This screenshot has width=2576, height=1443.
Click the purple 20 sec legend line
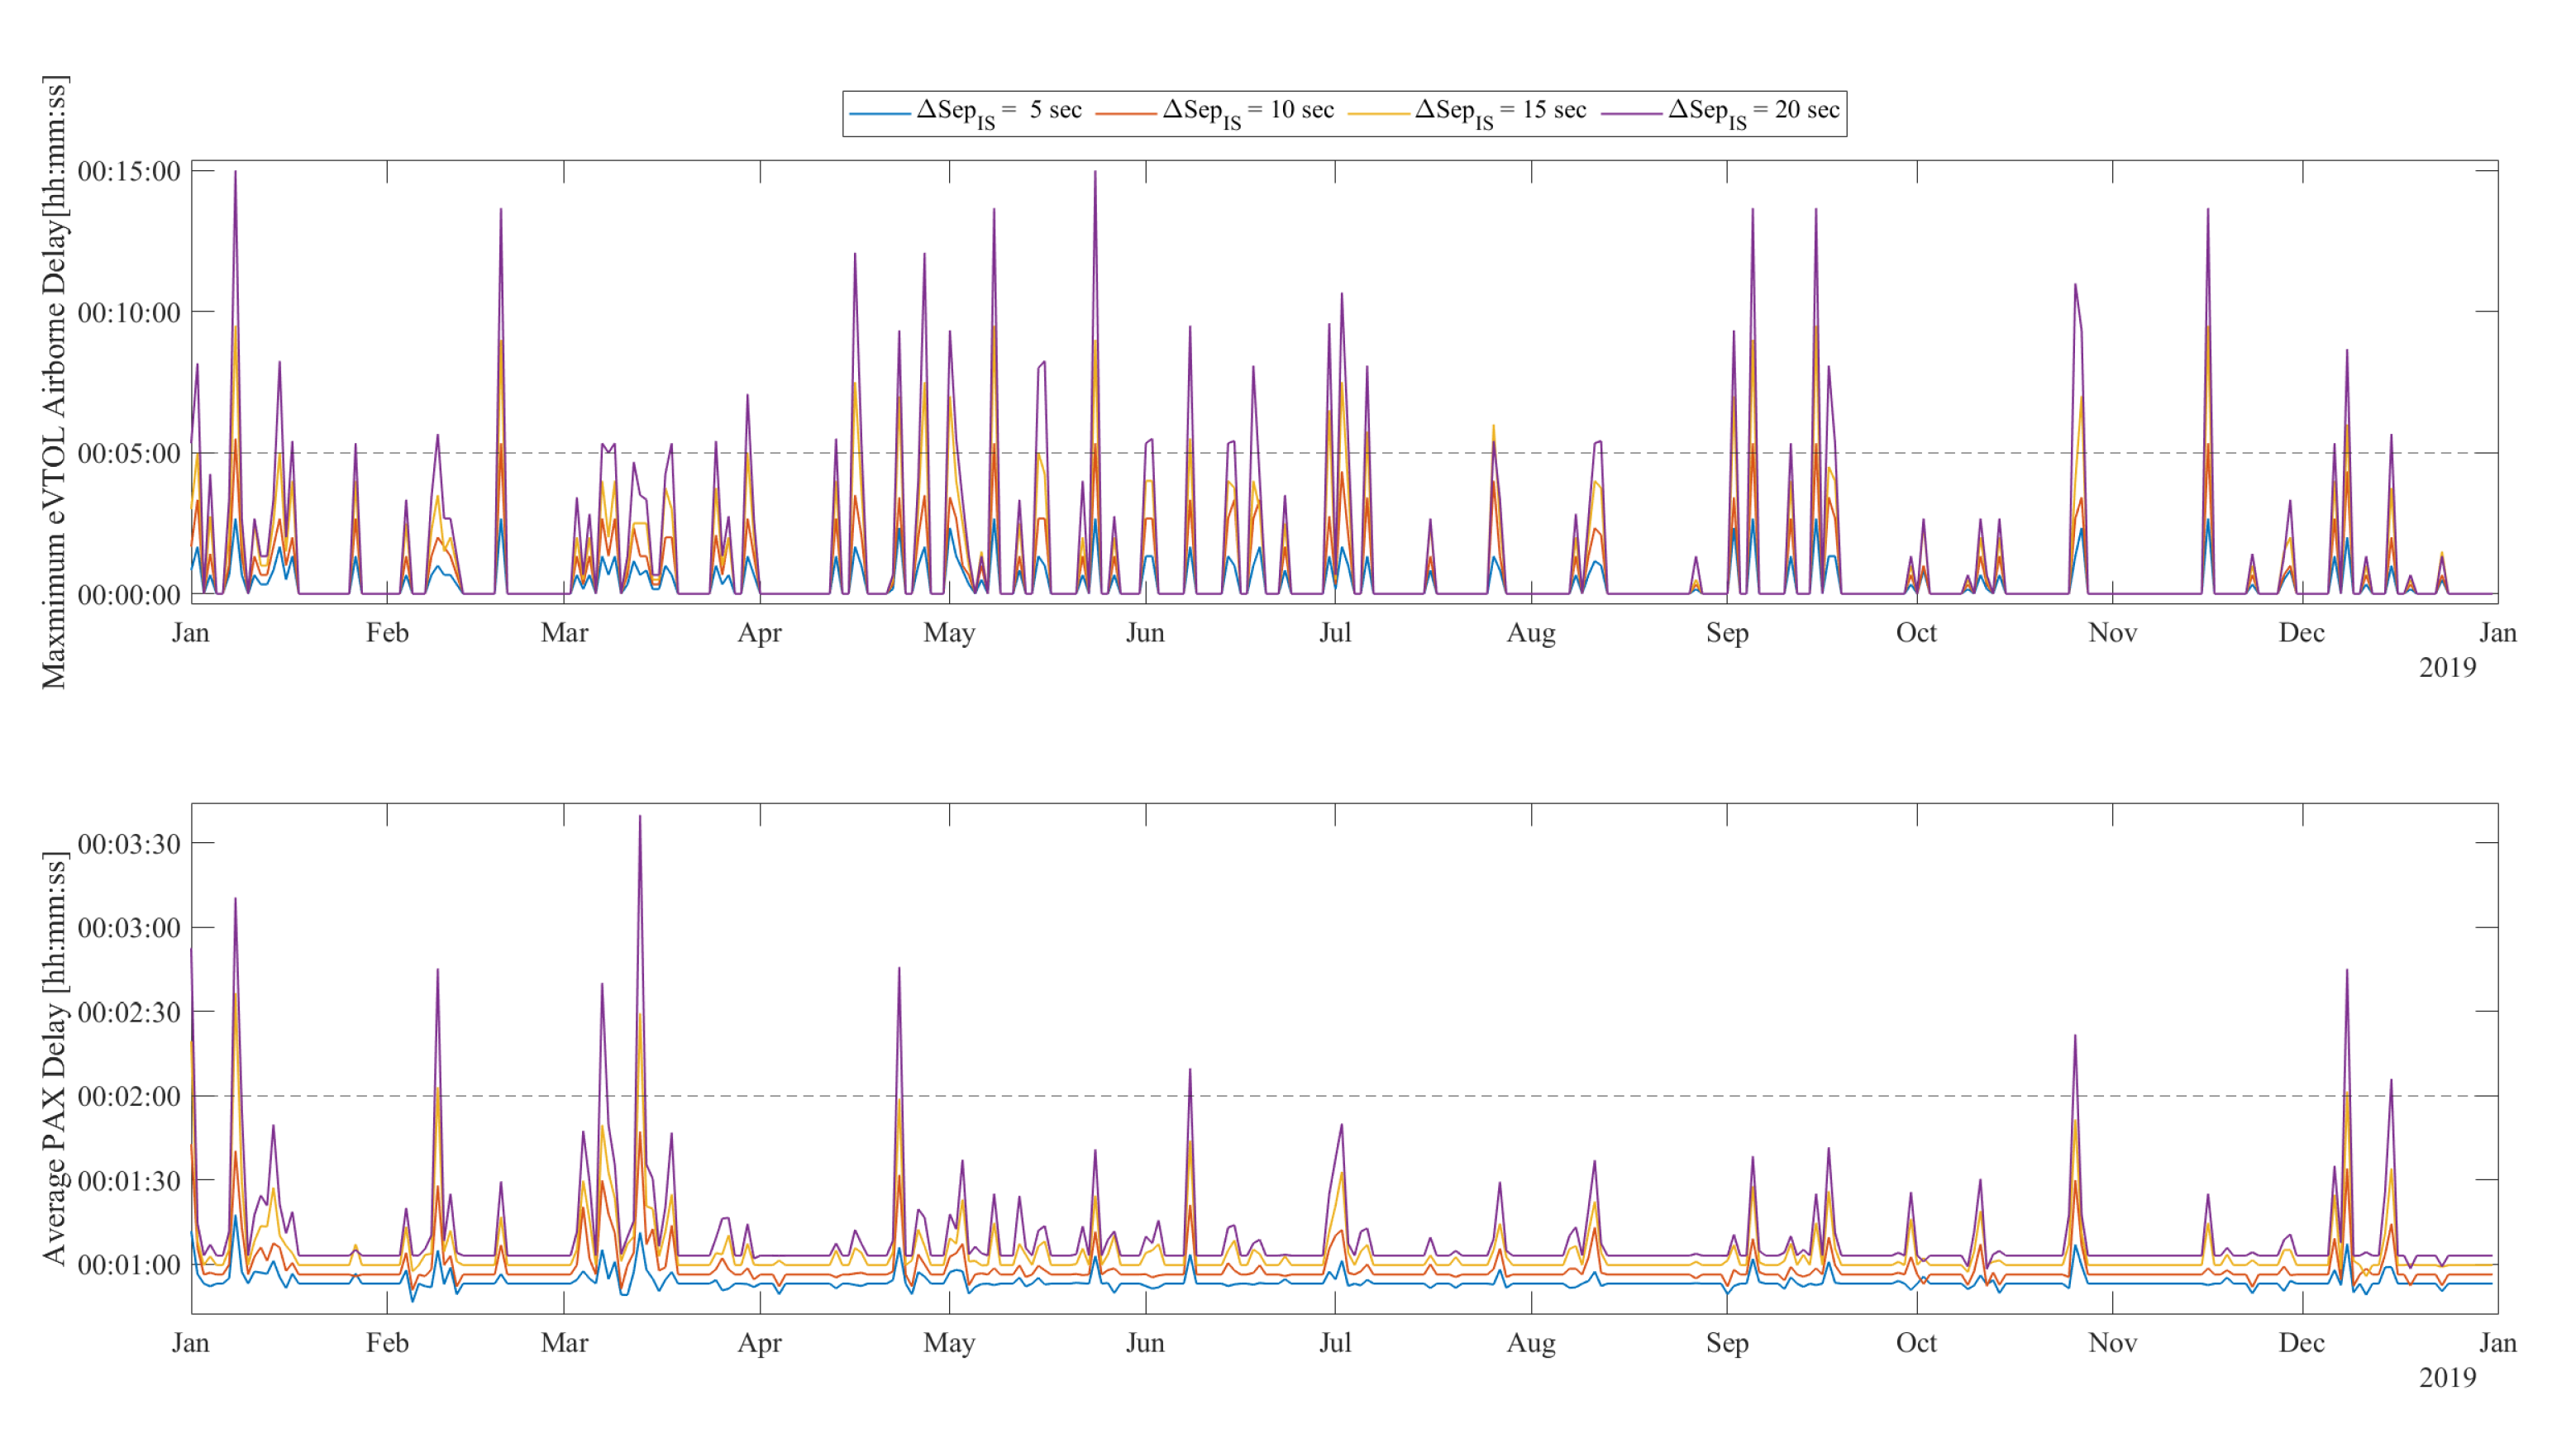click(x=1631, y=114)
